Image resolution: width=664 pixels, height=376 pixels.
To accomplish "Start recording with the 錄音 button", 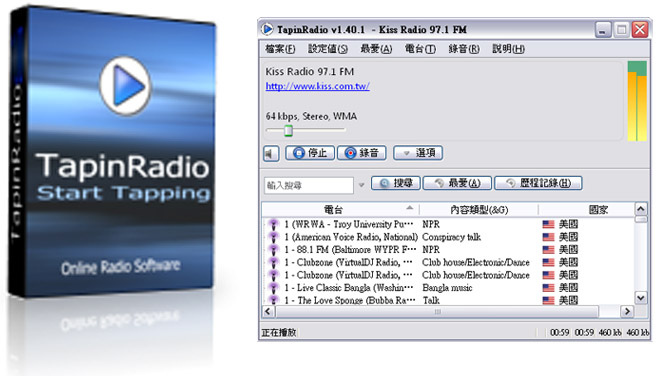I will tap(362, 153).
